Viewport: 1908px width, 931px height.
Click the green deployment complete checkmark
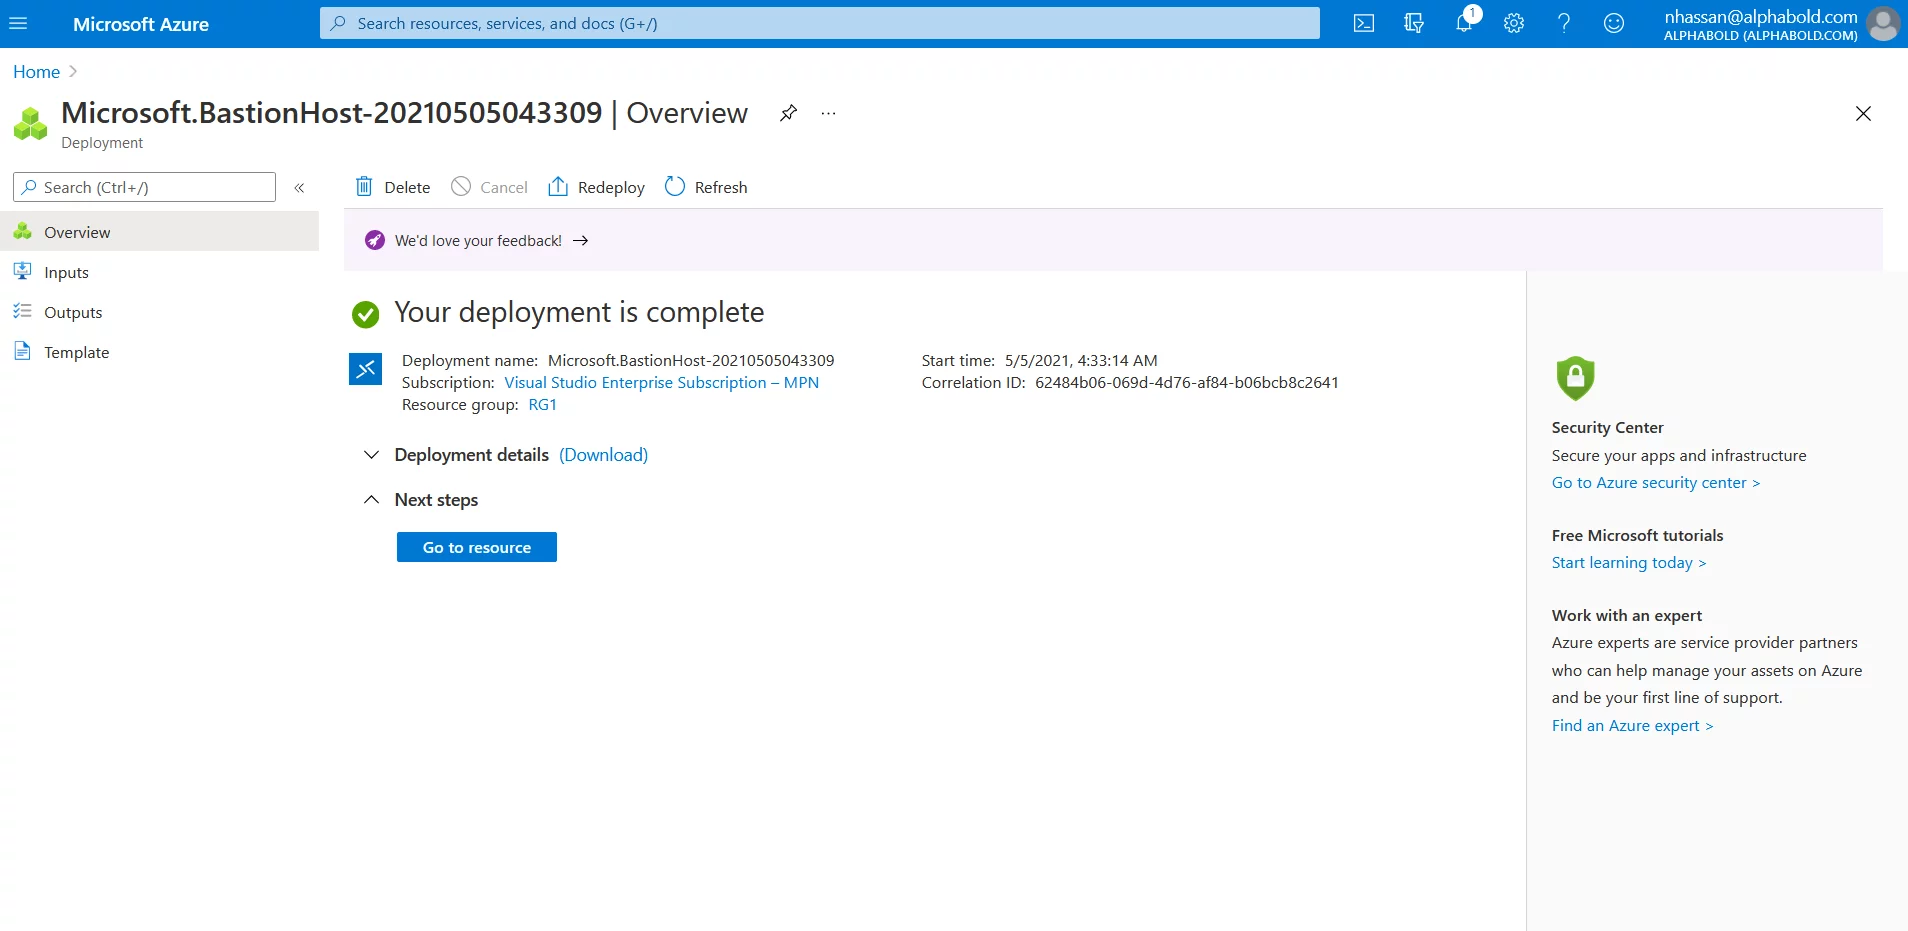point(365,315)
